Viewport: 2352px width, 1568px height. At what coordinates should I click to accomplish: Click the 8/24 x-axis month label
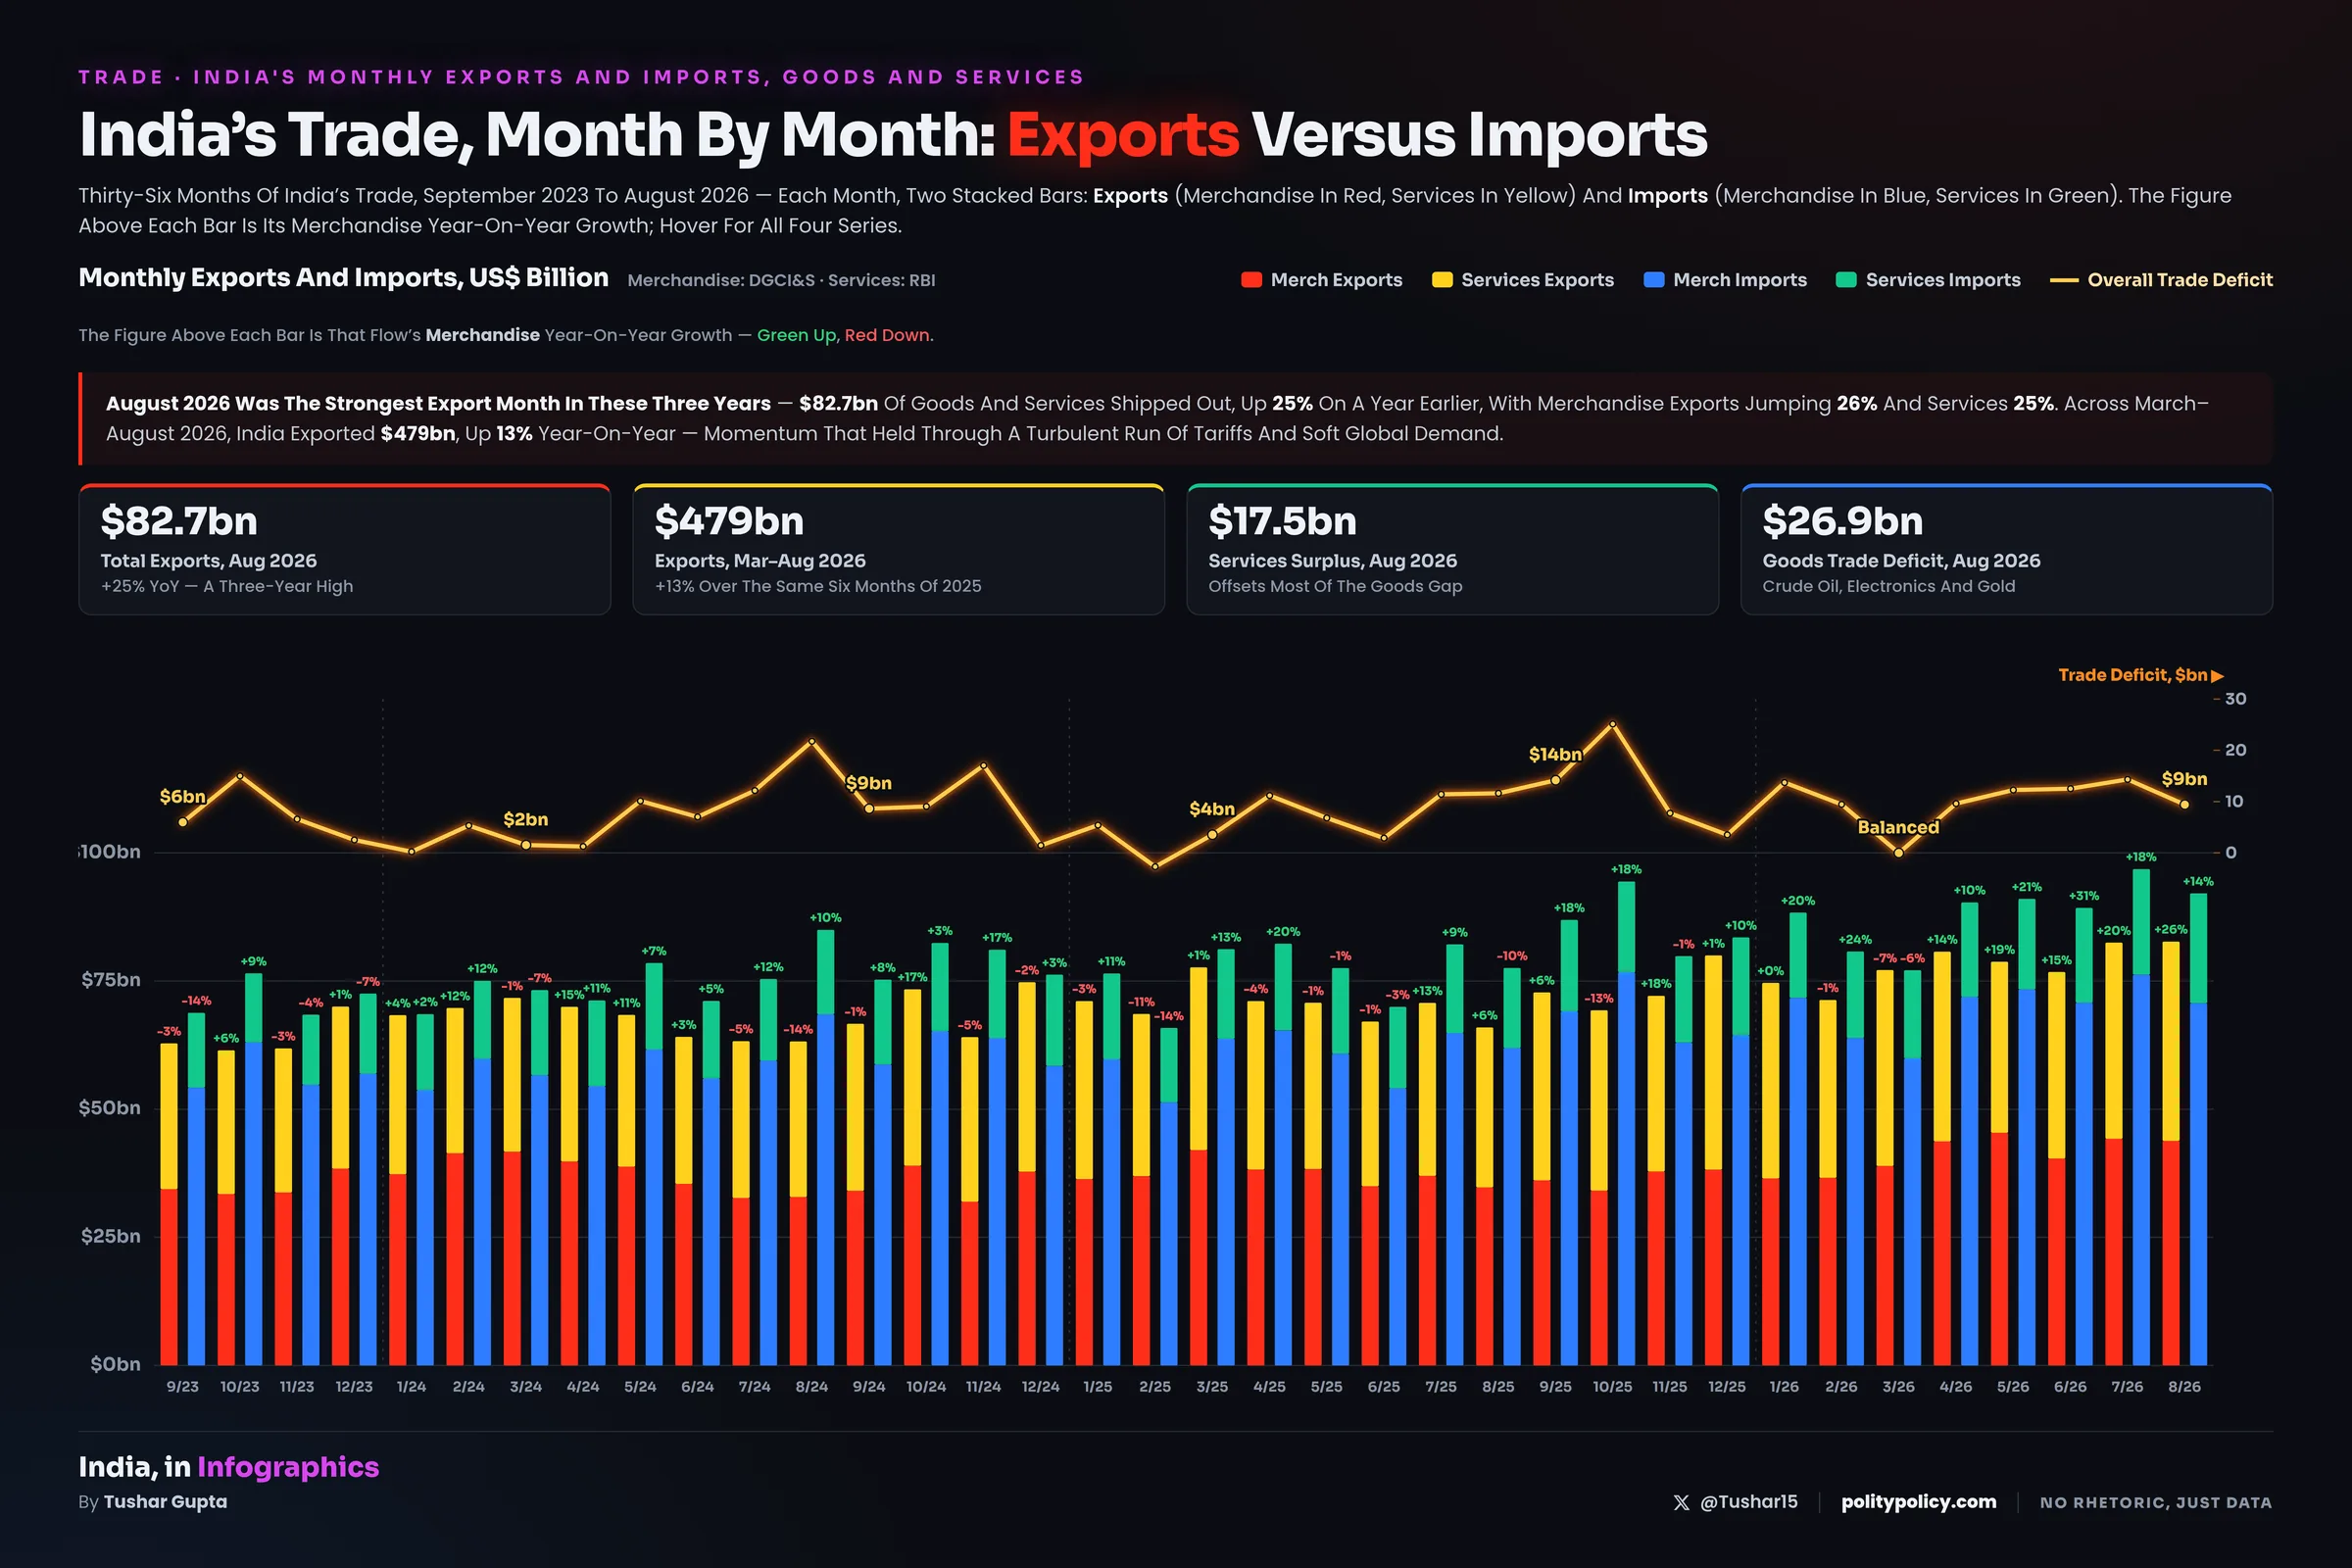tap(812, 1387)
